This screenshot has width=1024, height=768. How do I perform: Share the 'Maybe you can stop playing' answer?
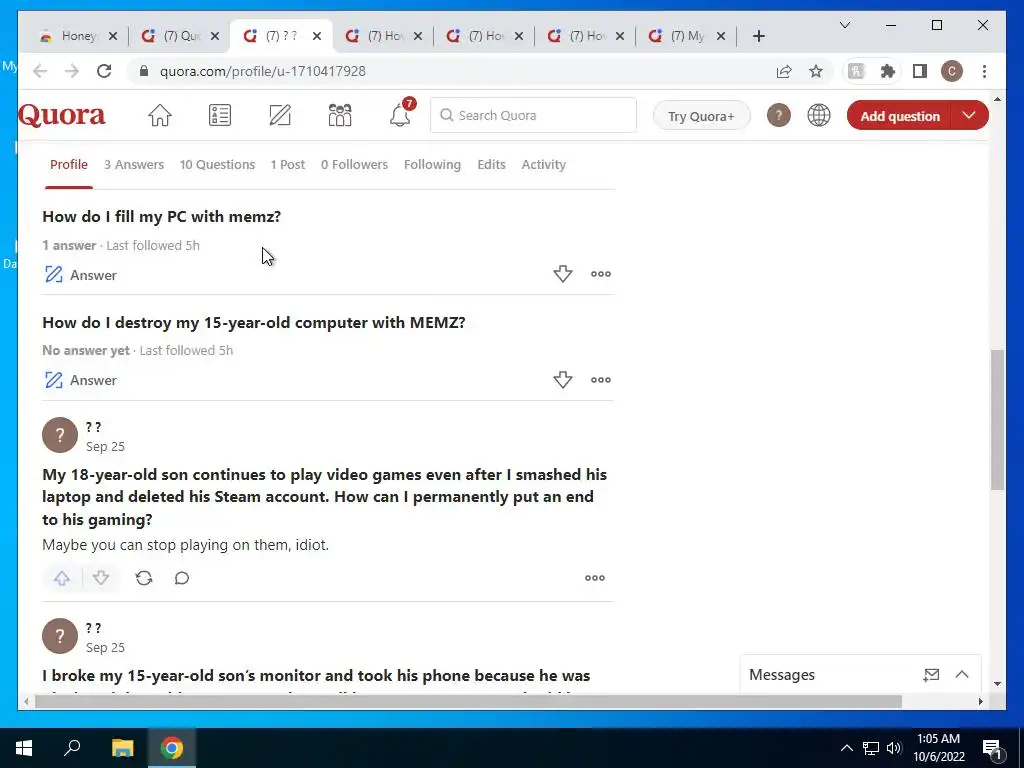click(x=144, y=578)
